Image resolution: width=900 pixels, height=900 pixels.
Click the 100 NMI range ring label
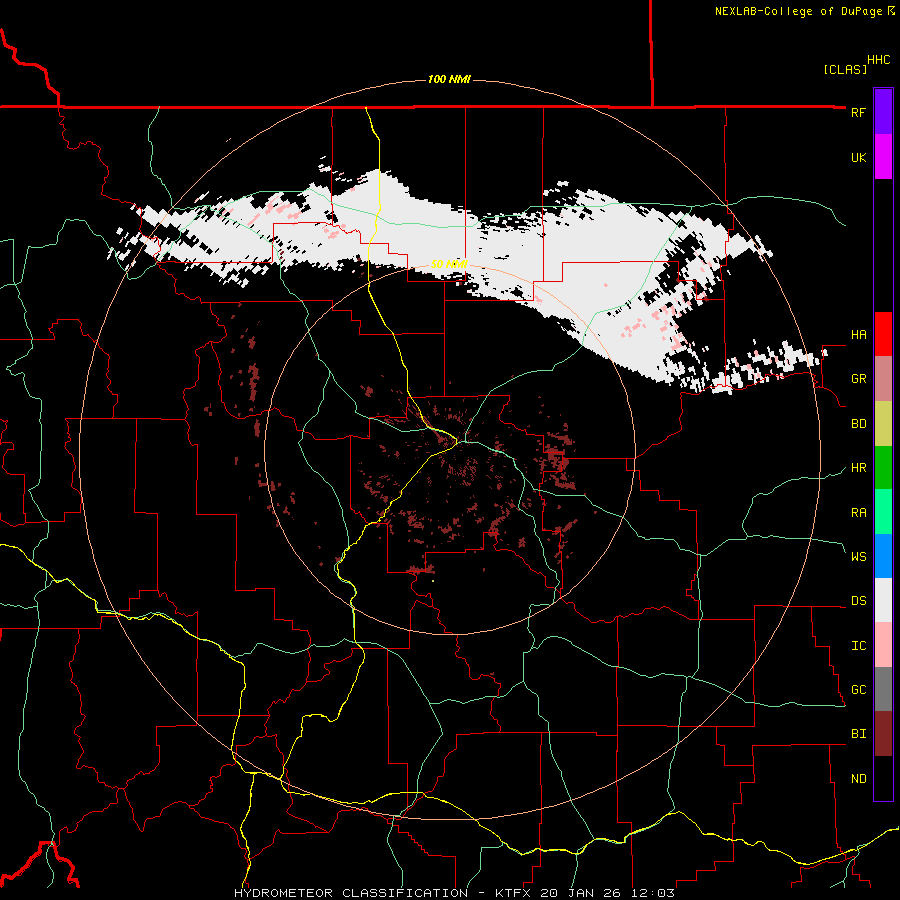pyautogui.click(x=449, y=79)
